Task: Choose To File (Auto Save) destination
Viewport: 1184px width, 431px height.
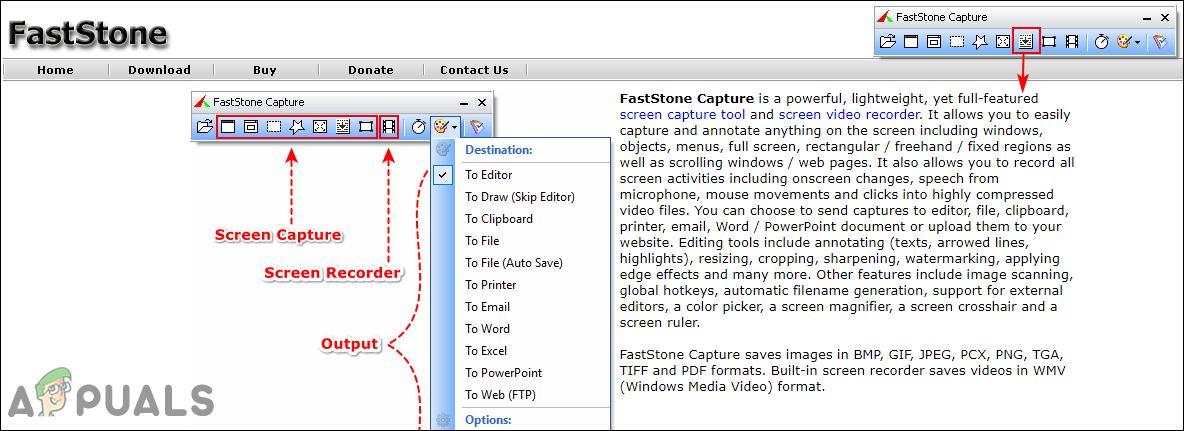Action: tap(513, 263)
